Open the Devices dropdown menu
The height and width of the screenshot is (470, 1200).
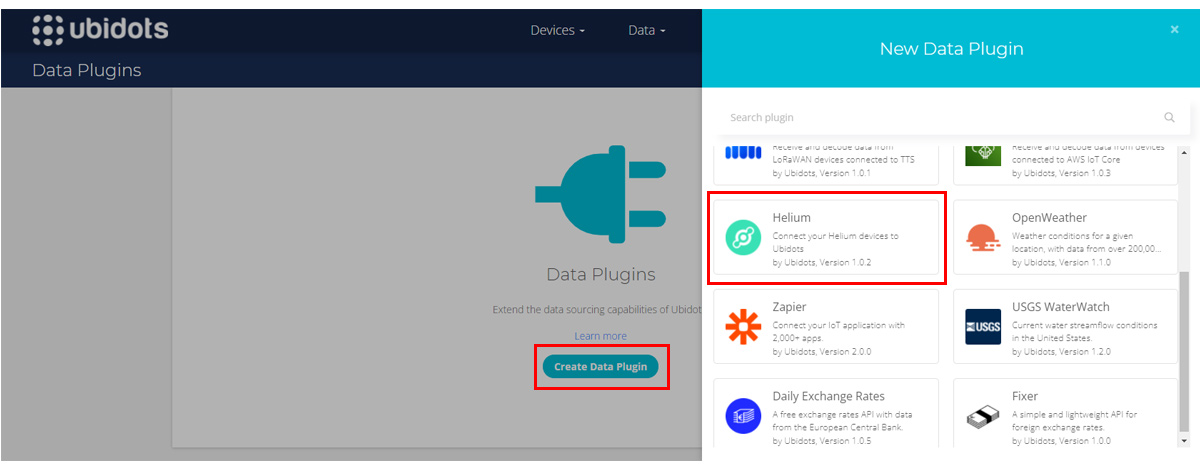(x=558, y=30)
